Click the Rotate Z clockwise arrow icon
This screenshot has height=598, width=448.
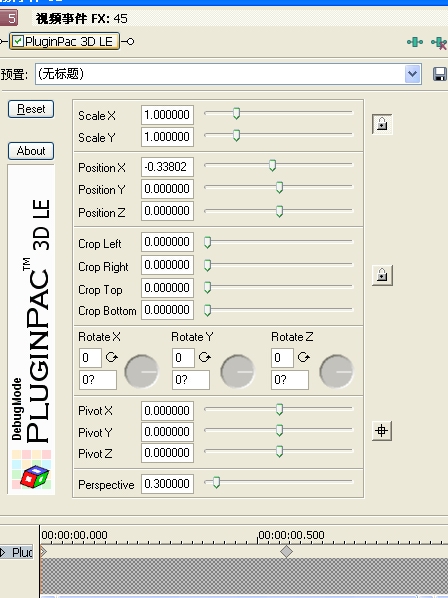[304, 357]
